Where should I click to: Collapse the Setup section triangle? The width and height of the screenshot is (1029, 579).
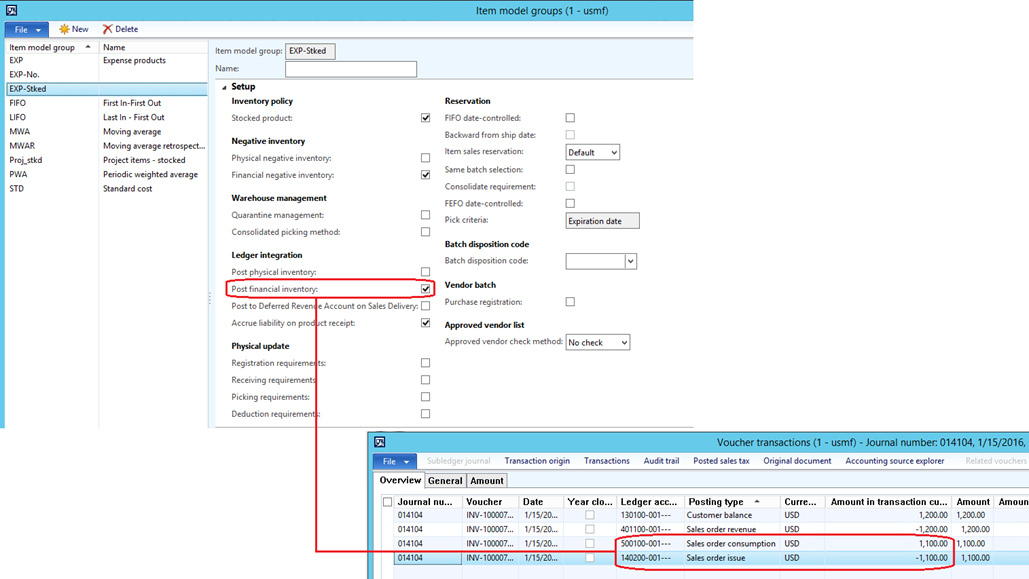(224, 87)
